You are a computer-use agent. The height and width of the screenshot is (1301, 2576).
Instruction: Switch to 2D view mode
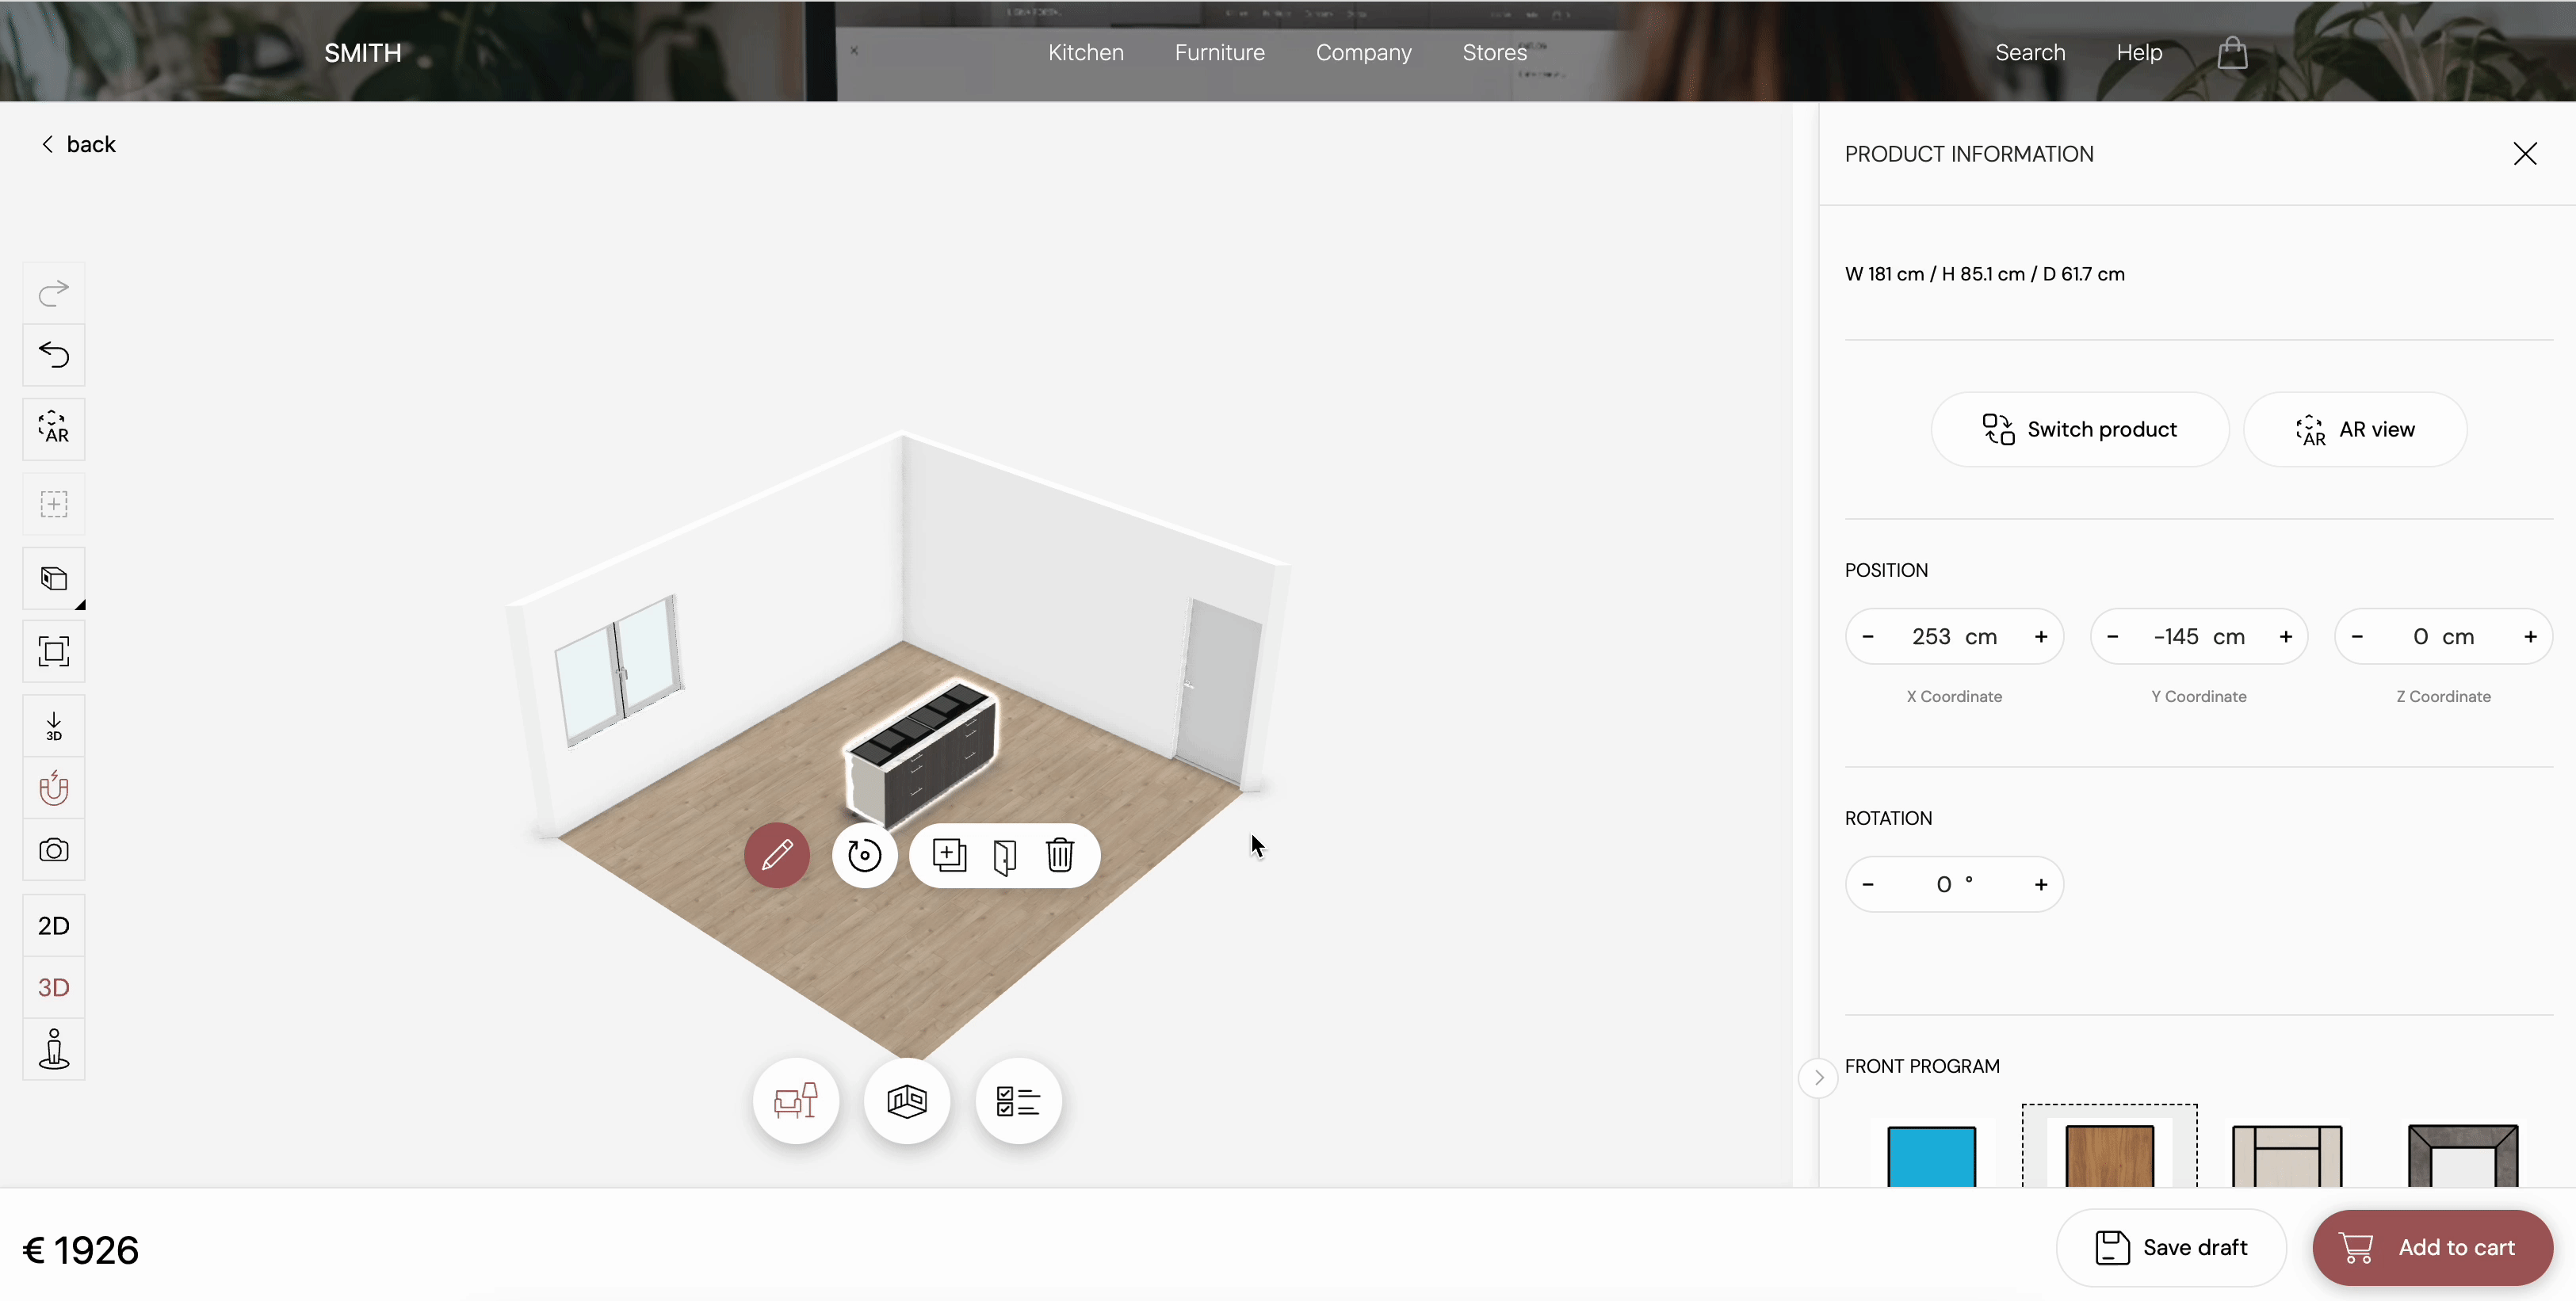pyautogui.click(x=54, y=926)
